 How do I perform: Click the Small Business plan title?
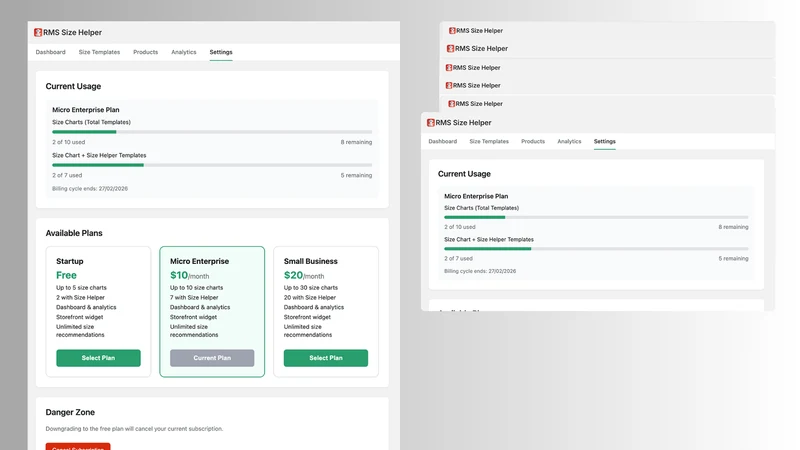[x=311, y=261]
